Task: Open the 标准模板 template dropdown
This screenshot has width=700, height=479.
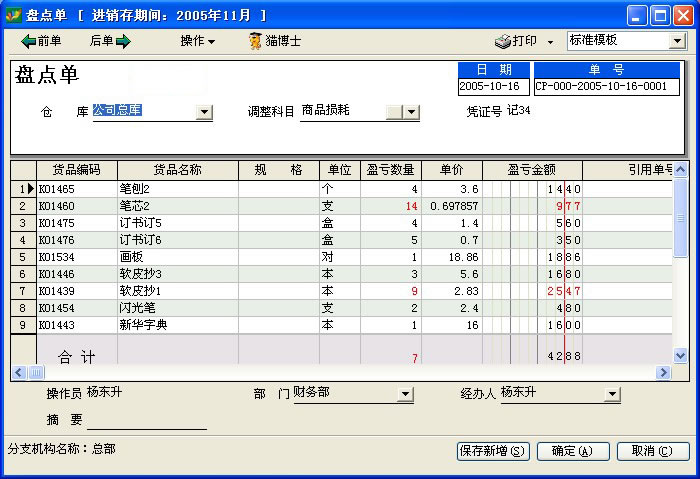Action: [x=675, y=41]
